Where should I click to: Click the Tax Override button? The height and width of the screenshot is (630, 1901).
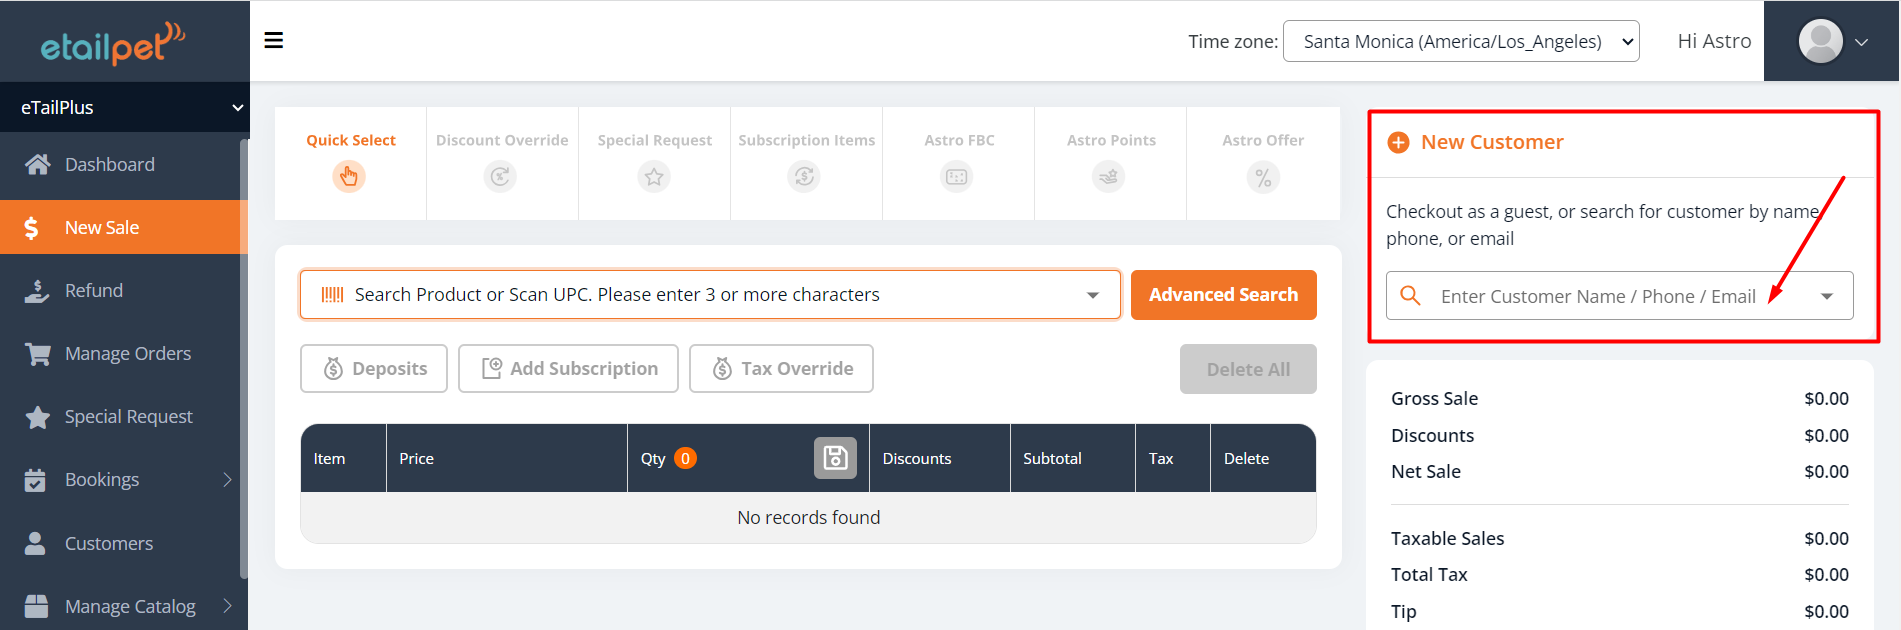(781, 369)
